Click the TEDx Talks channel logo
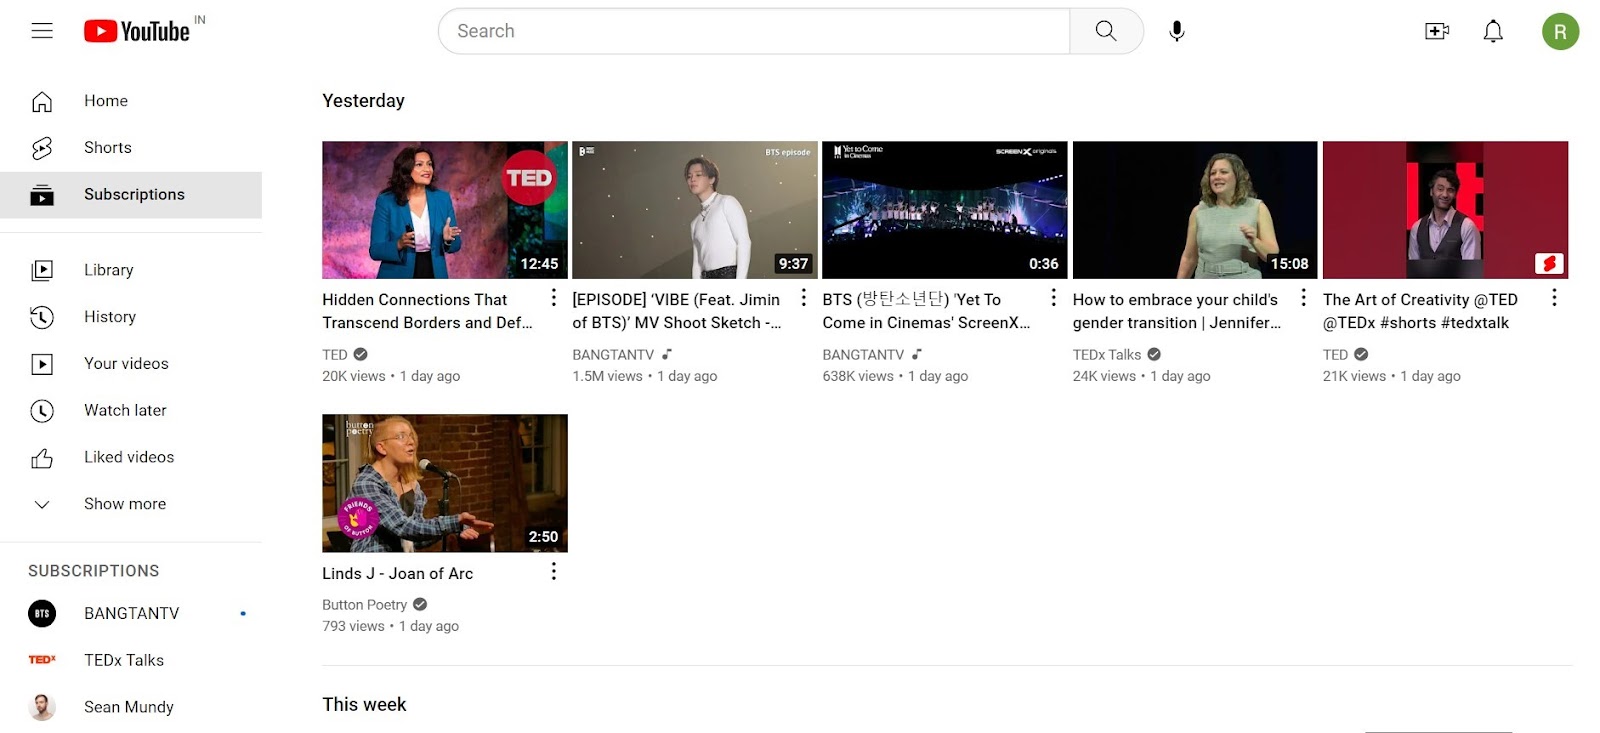Viewport: 1600px width, 733px height. click(42, 660)
